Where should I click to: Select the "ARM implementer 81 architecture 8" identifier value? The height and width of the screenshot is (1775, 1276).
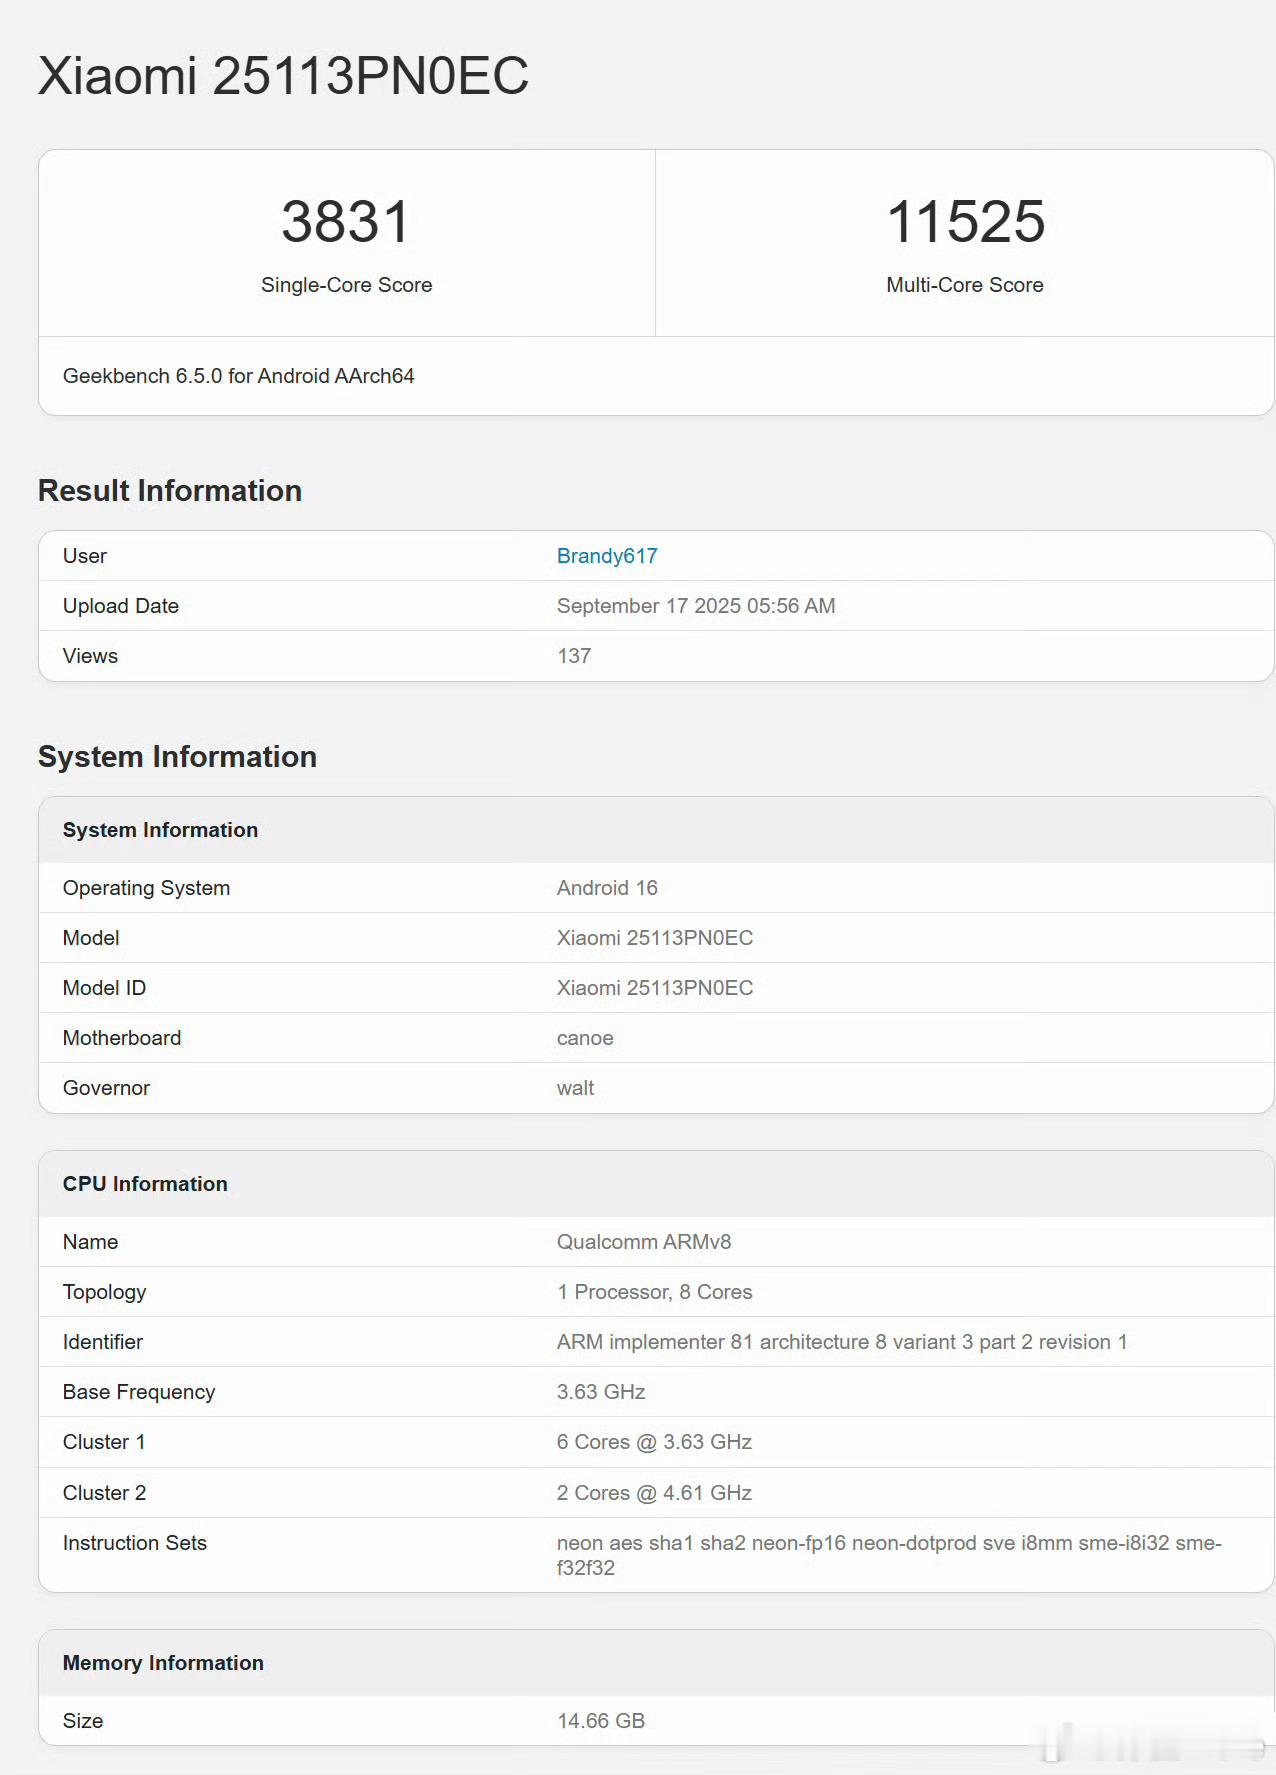pyautogui.click(x=842, y=1342)
